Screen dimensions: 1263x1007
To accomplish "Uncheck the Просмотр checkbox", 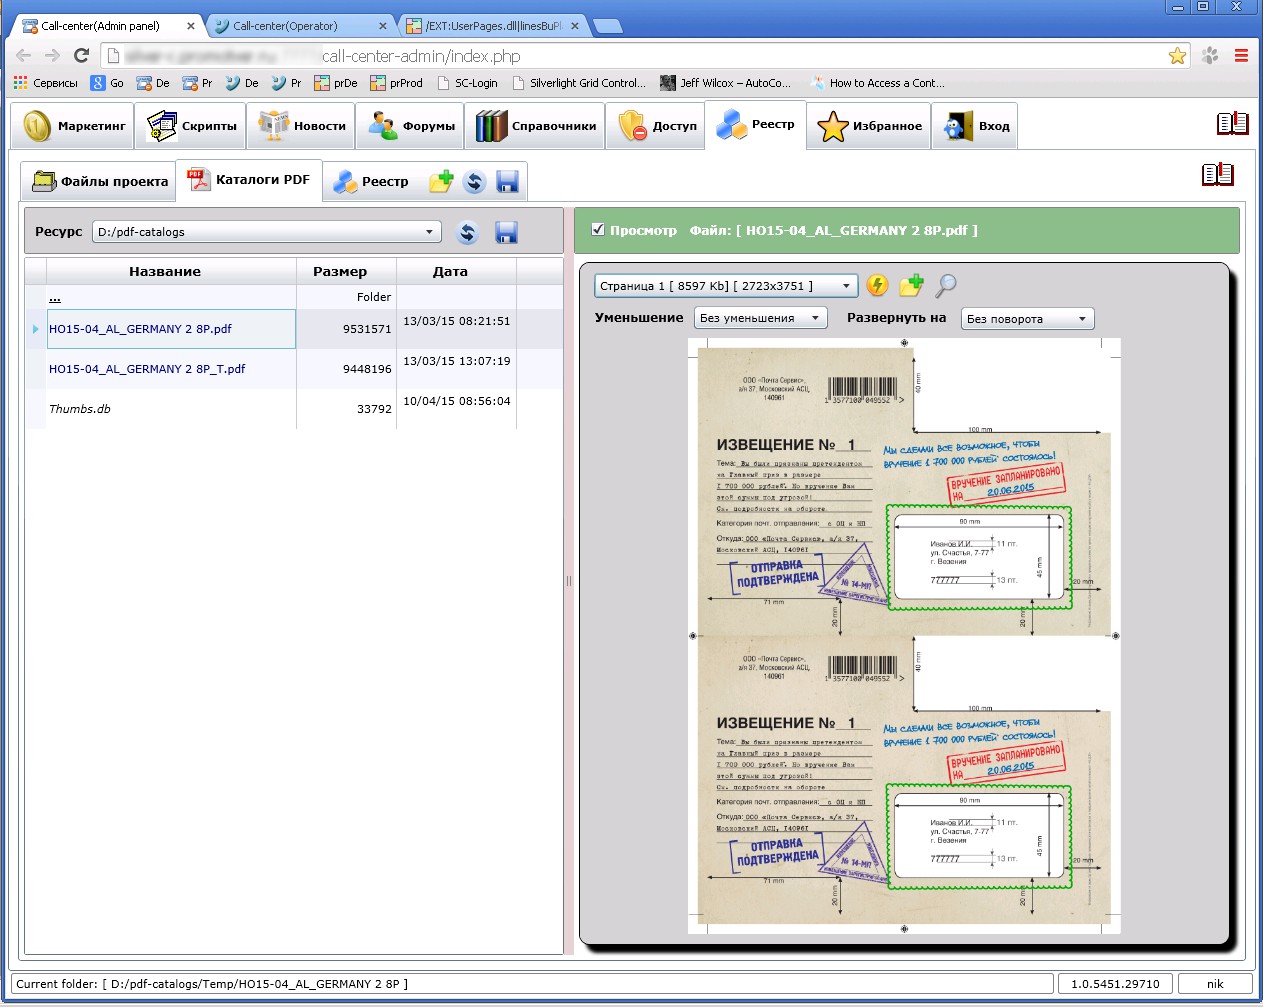I will [x=598, y=229].
